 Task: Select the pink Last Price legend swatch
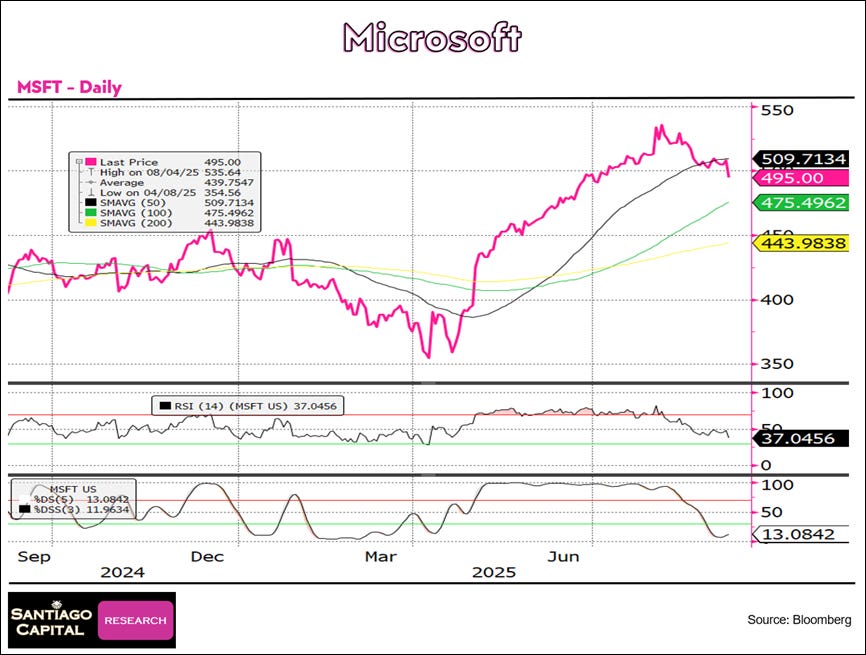pyautogui.click(x=91, y=162)
